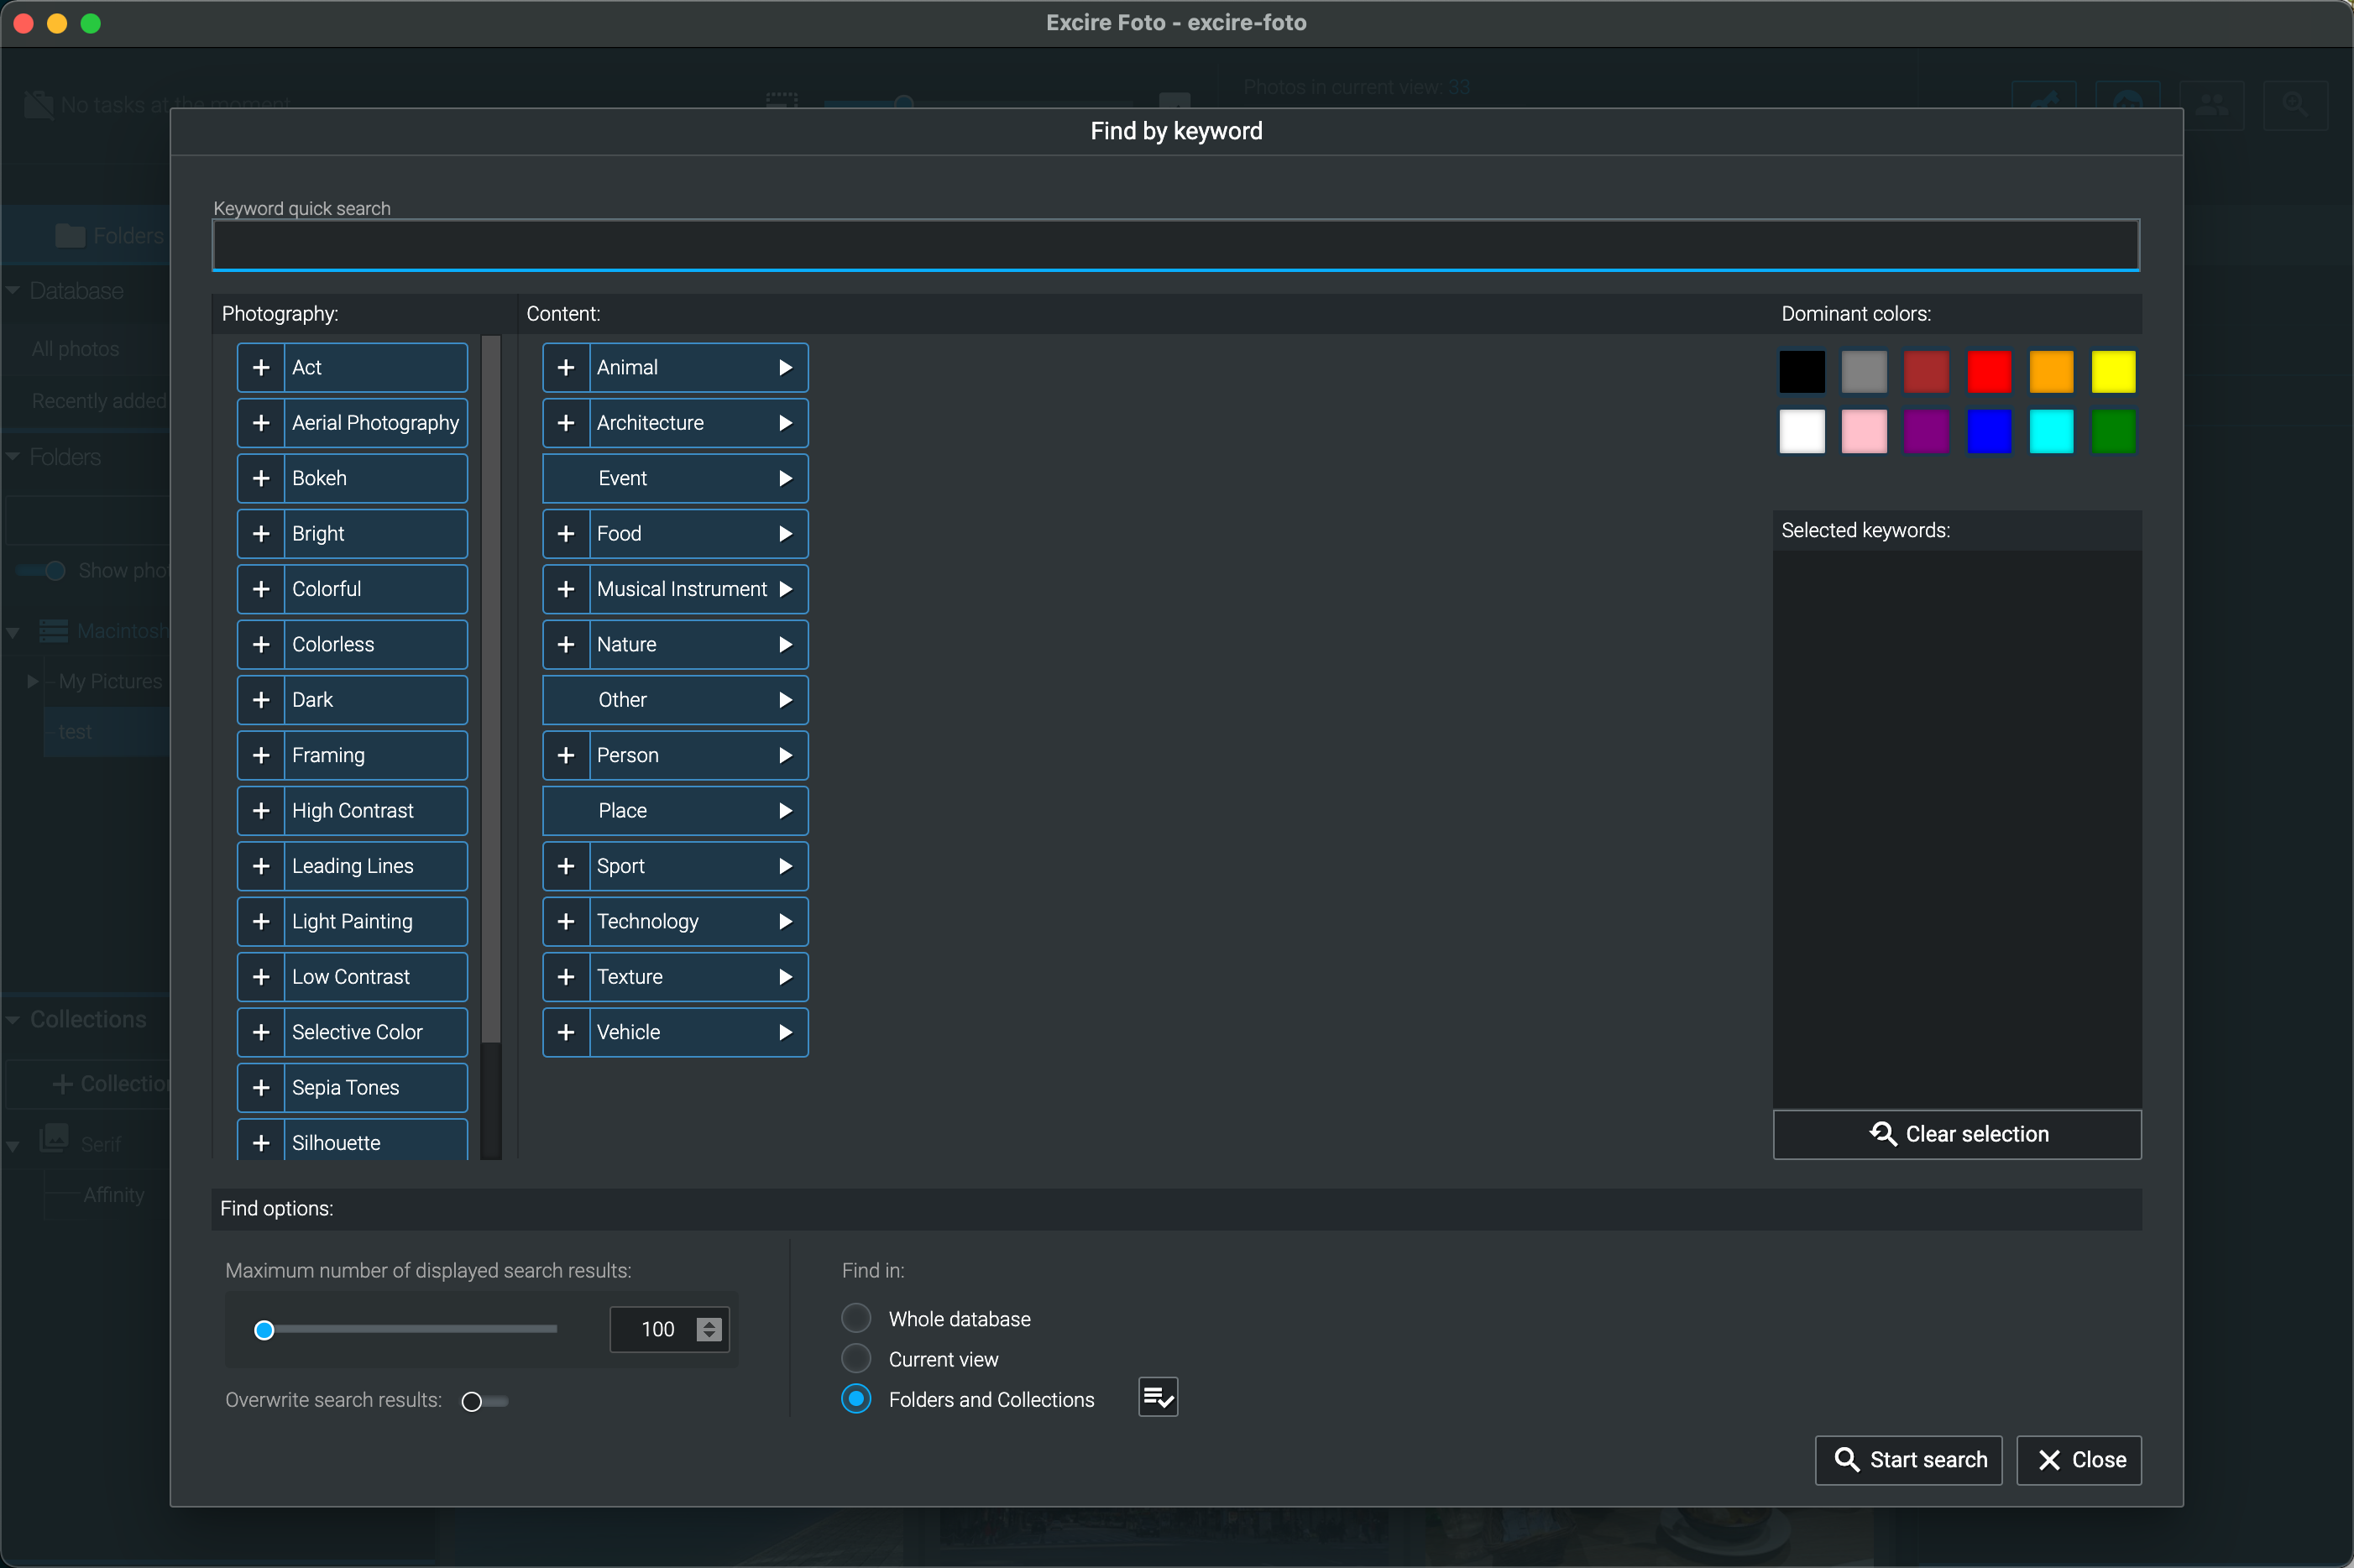
Task: Open folders and collections selection list icon
Action: [x=1157, y=1397]
